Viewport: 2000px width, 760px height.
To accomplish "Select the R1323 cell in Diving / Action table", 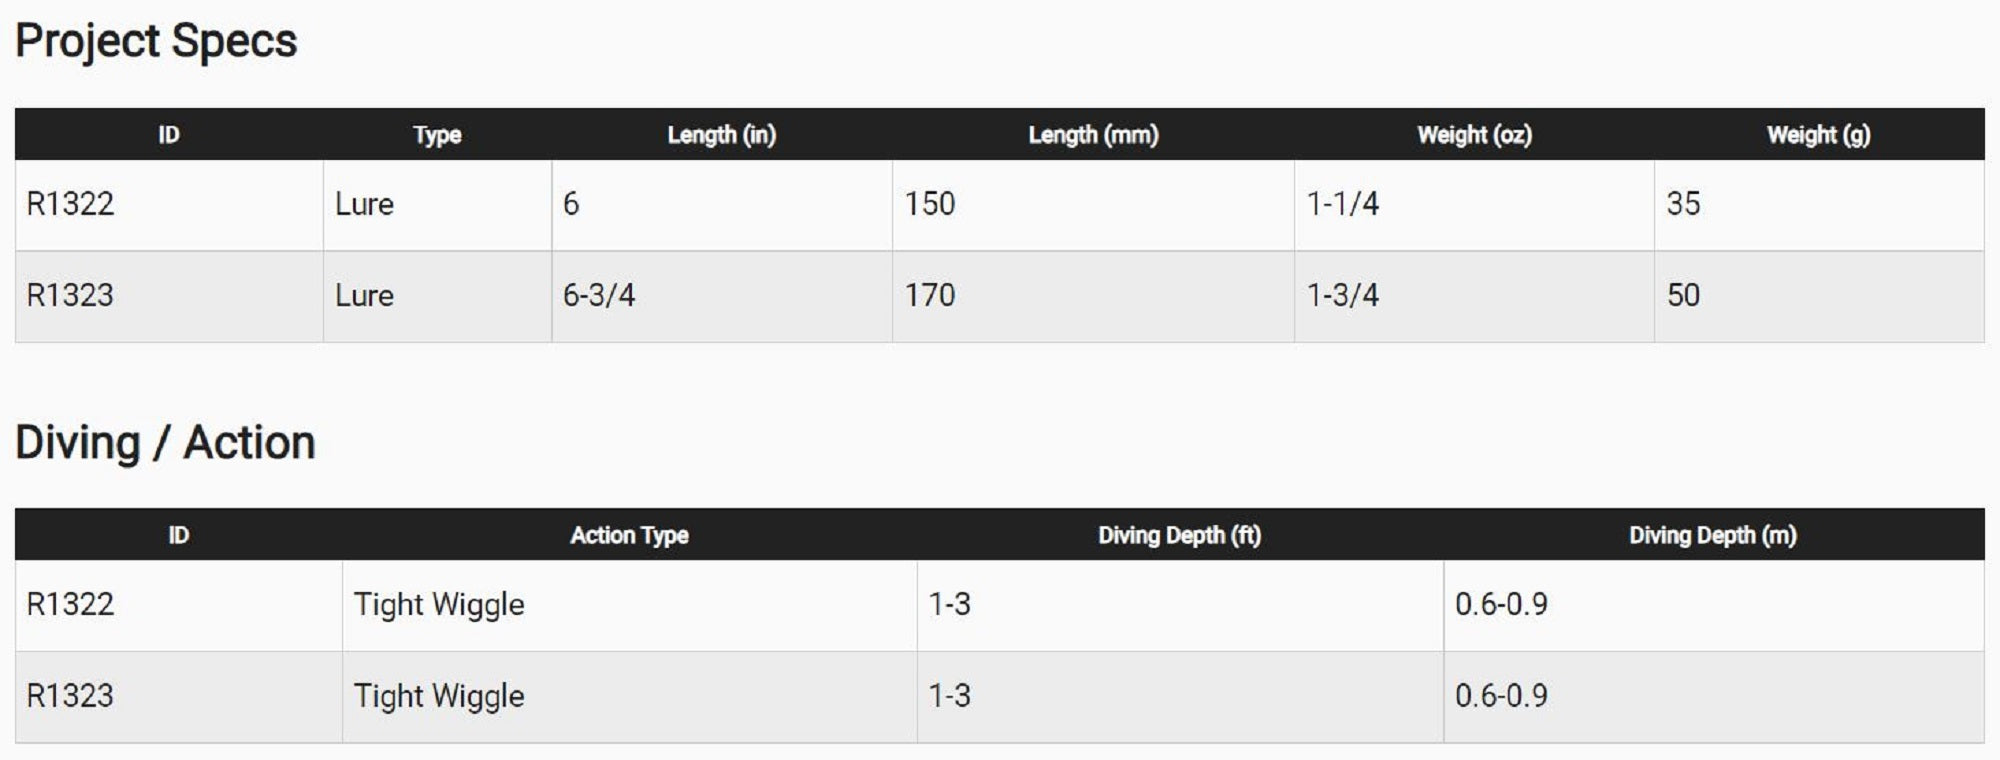I will click(70, 695).
